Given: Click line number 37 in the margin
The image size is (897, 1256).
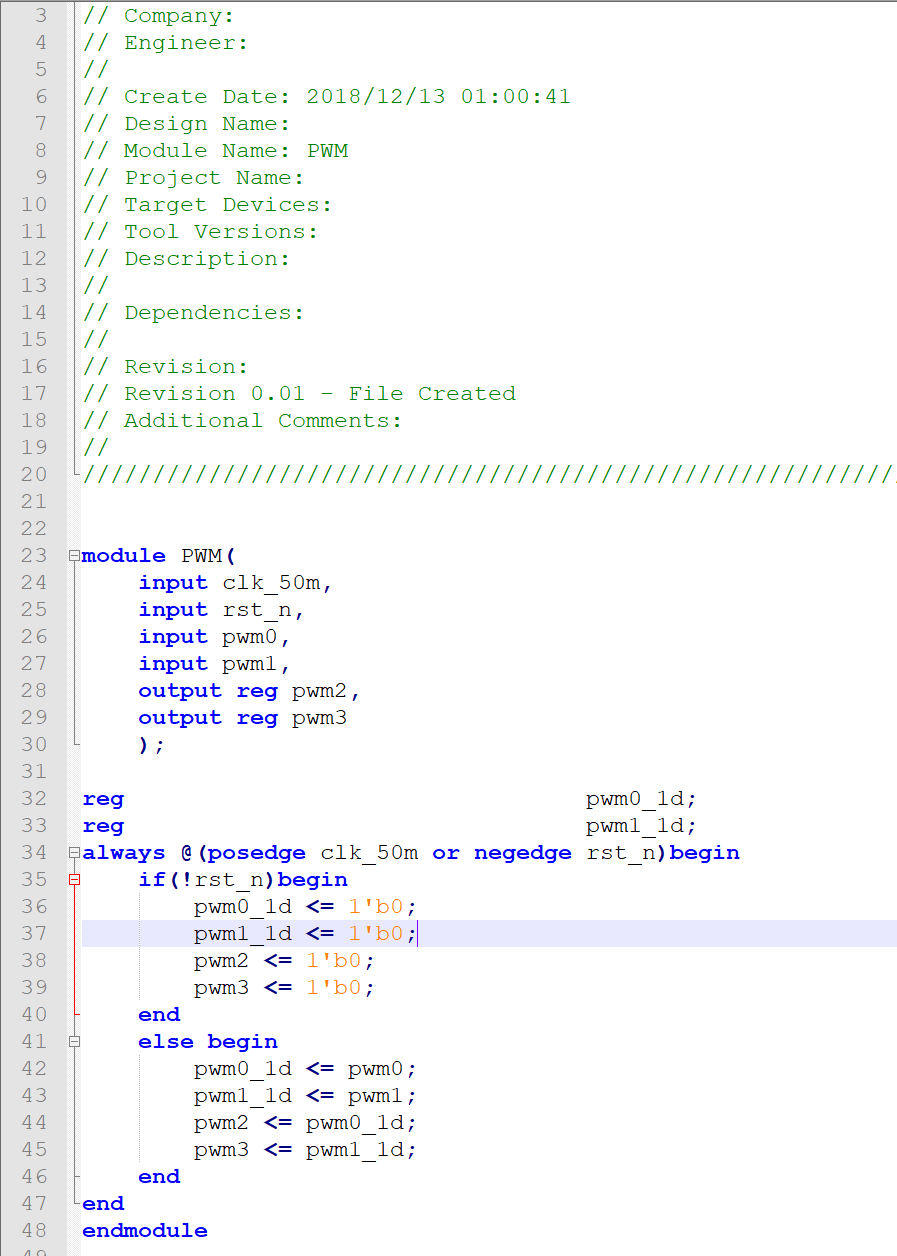Looking at the screenshot, I should point(34,933).
